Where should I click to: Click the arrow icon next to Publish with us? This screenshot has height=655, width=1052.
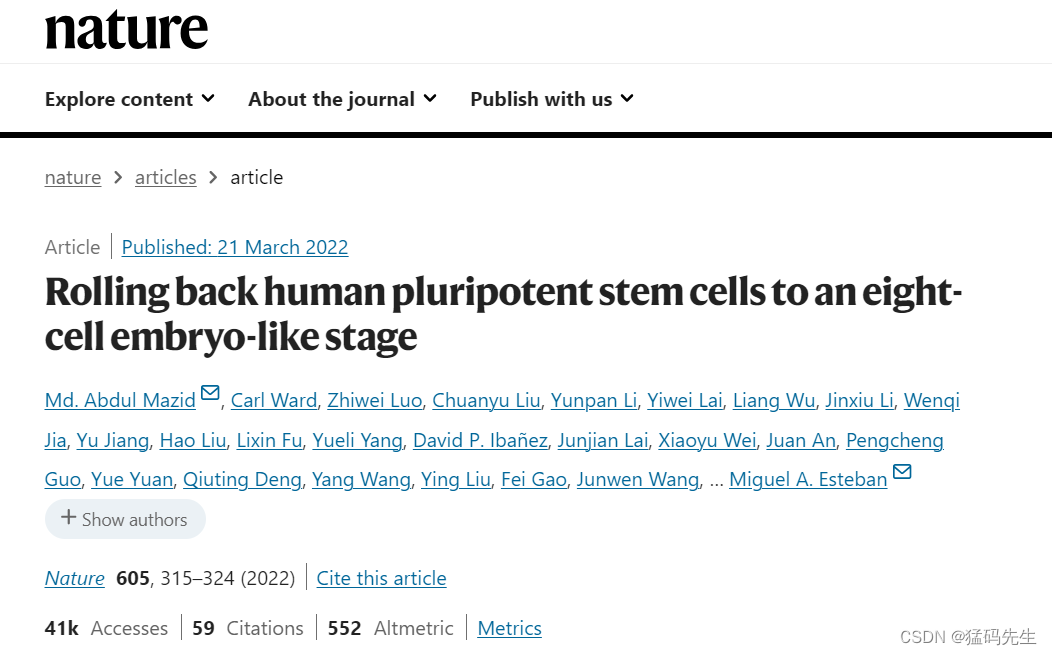click(626, 99)
